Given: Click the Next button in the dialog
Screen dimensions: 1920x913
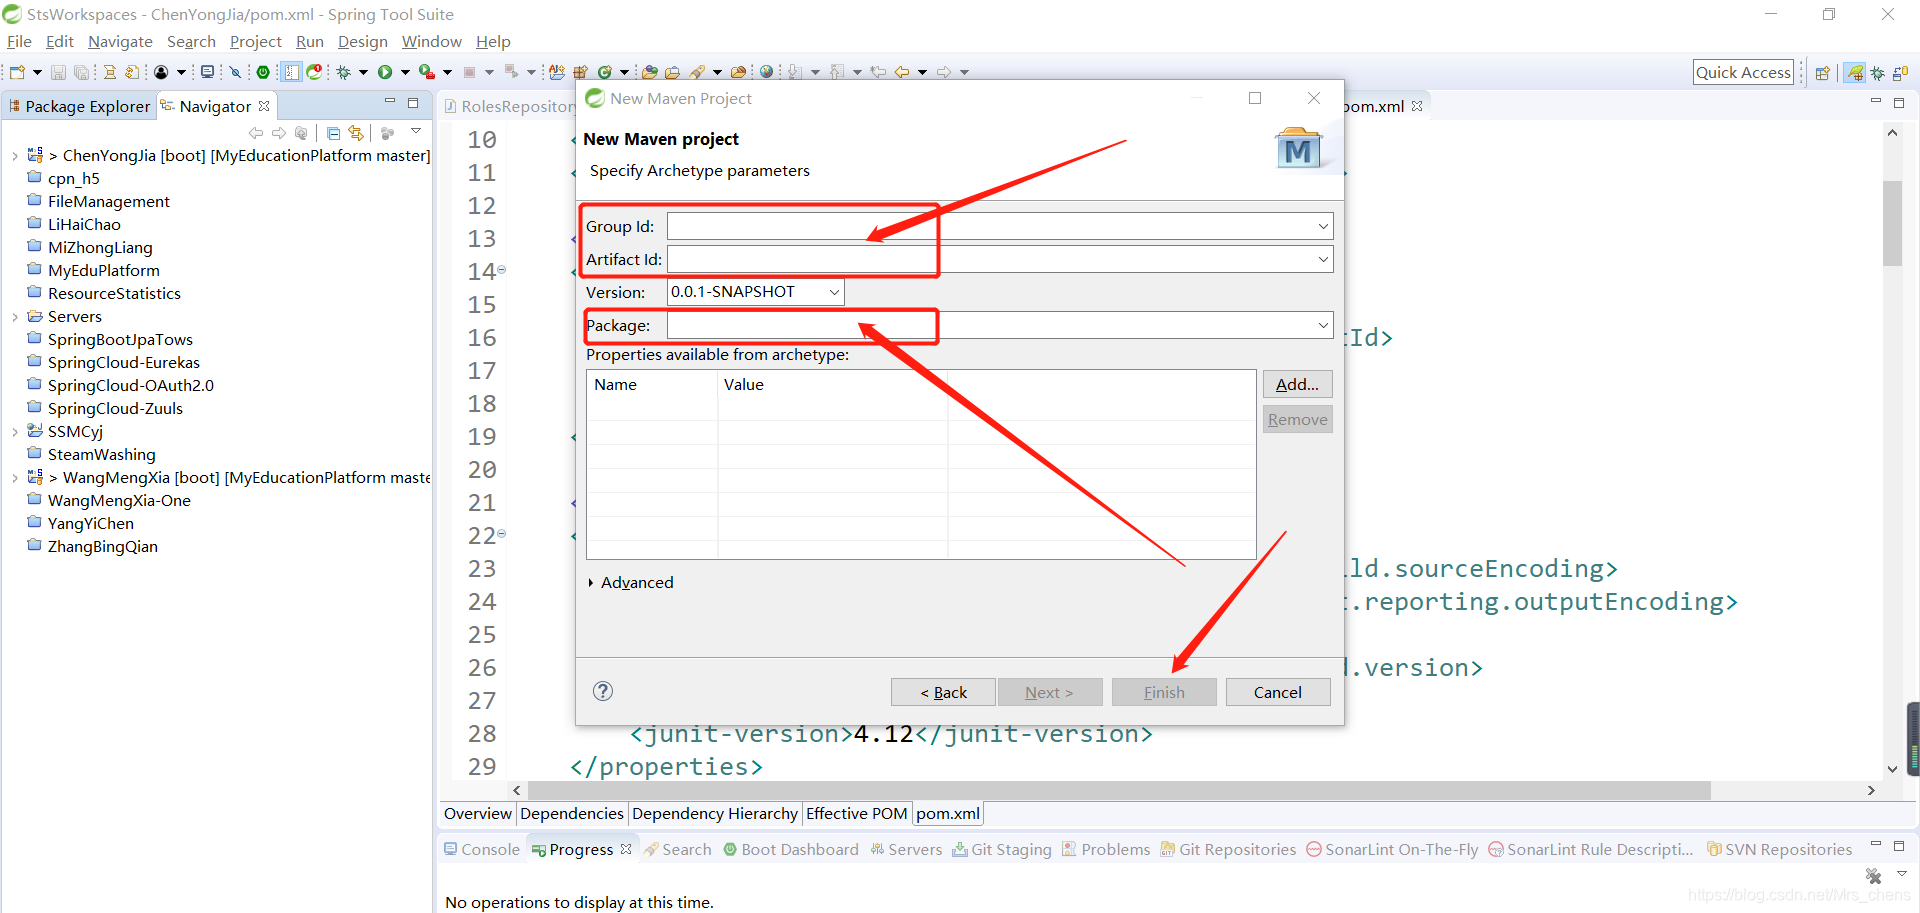Looking at the screenshot, I should [x=1049, y=692].
